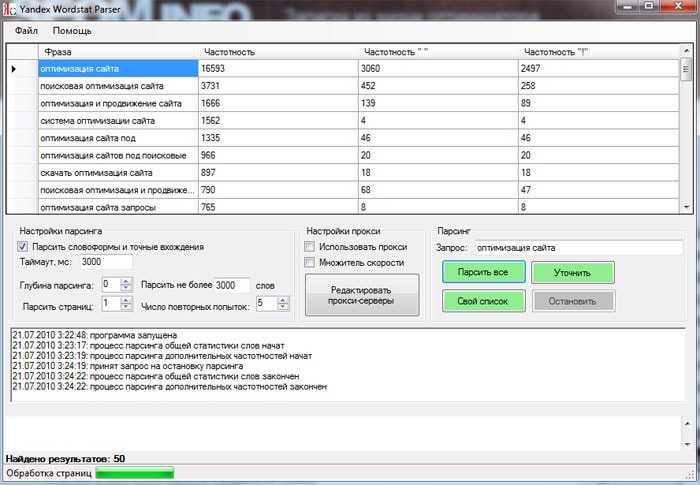
Task: Open the Помощь menu
Action: pos(72,31)
